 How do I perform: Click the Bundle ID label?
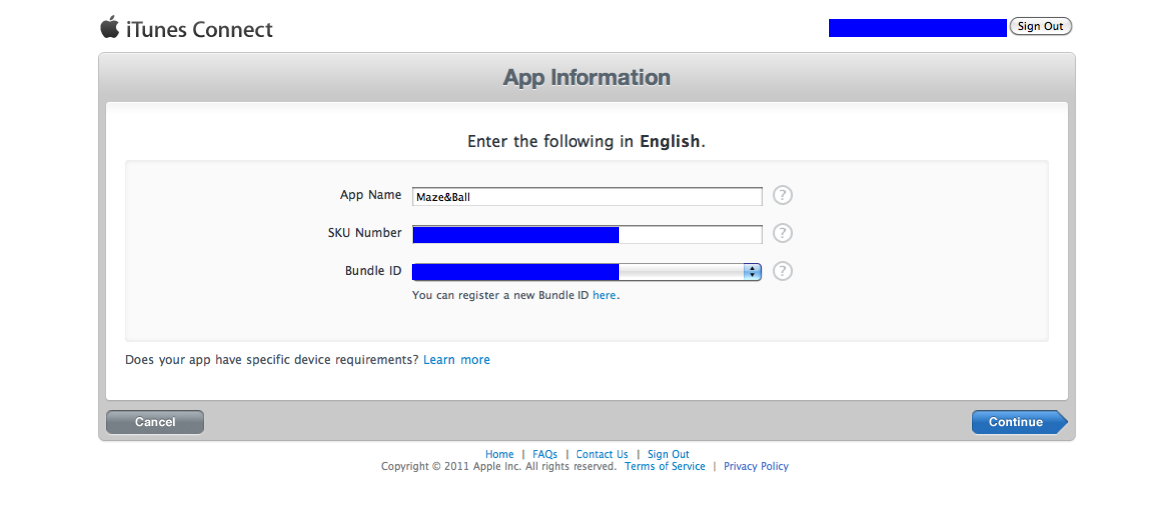(373, 271)
